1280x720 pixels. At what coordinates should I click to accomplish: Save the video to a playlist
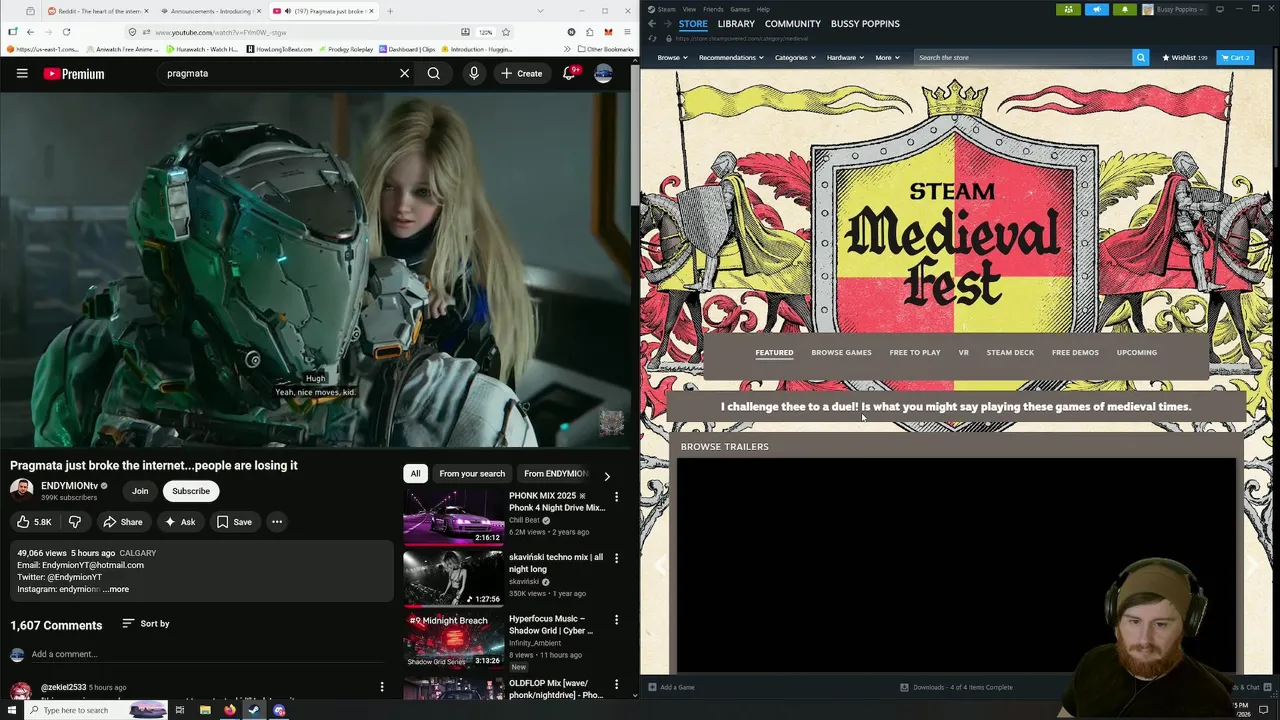pyautogui.click(x=234, y=522)
